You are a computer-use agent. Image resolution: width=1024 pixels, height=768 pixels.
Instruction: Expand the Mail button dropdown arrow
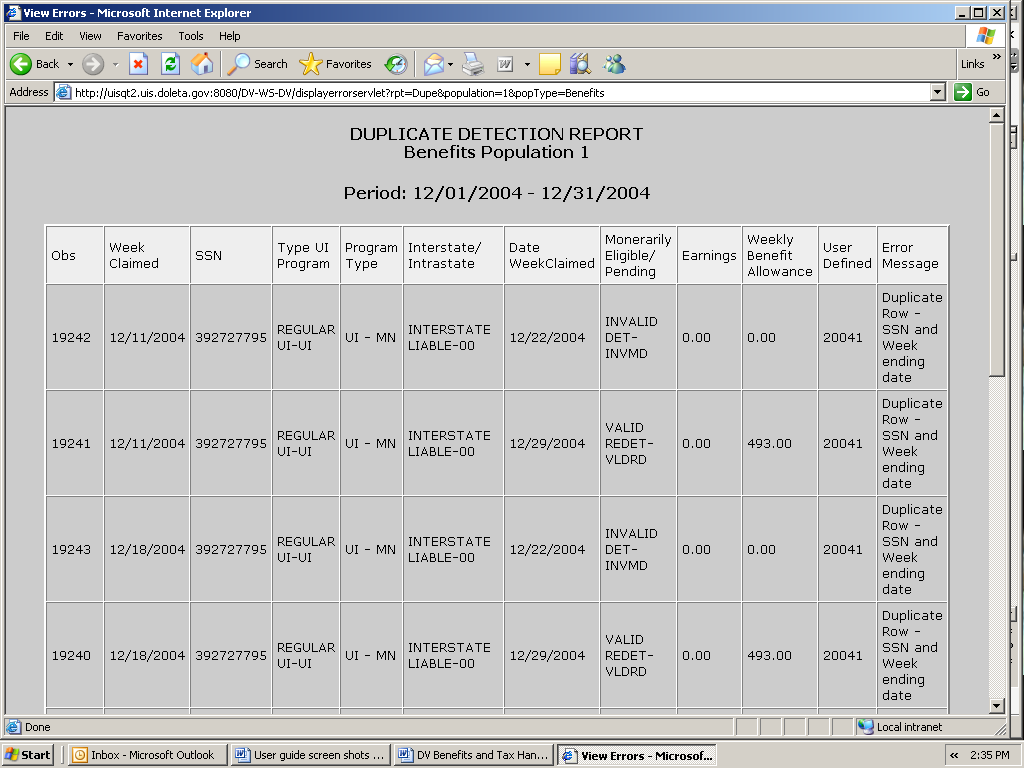451,64
